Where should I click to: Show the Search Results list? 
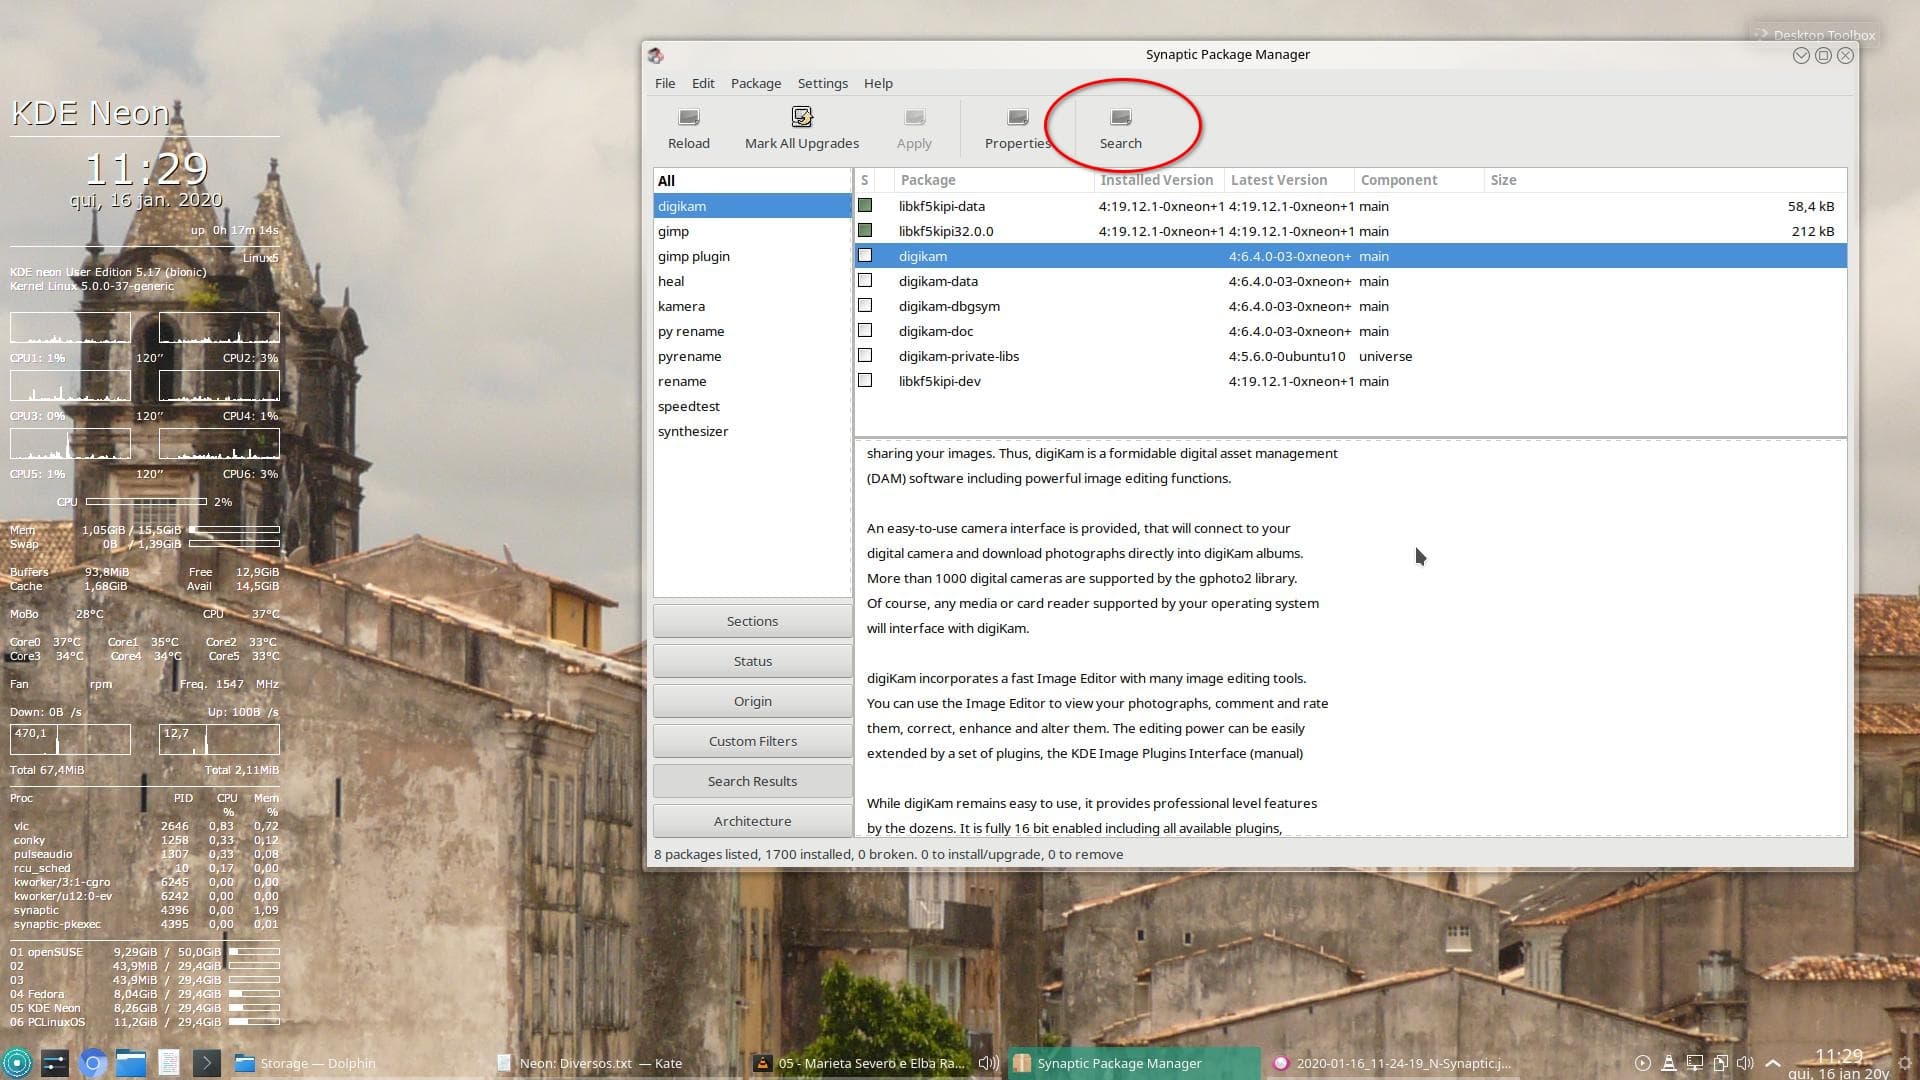[752, 781]
